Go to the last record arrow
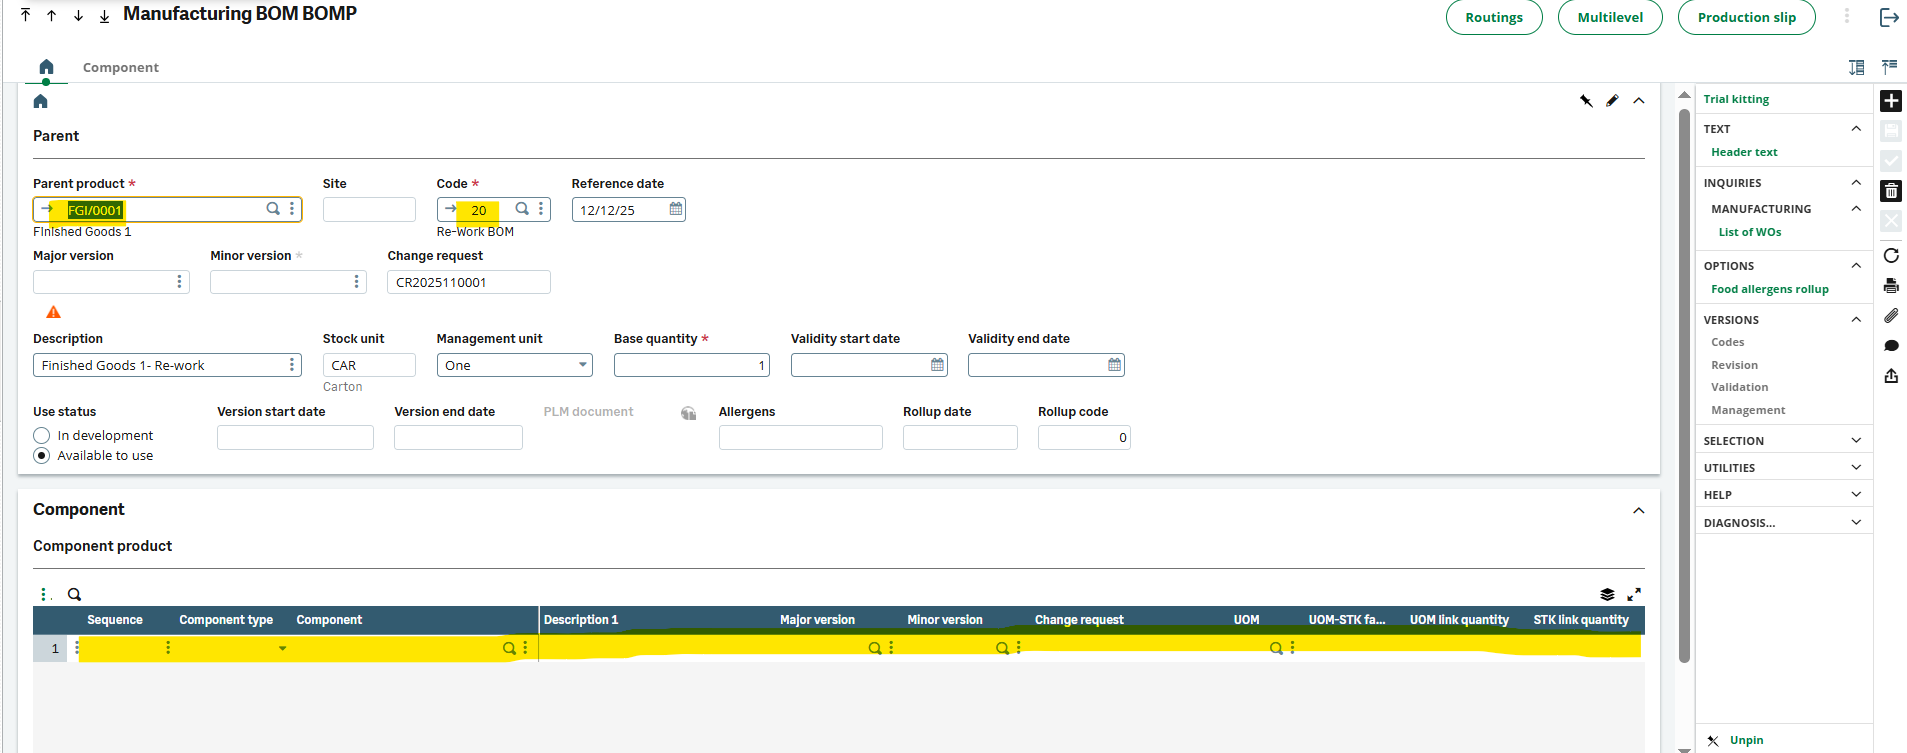1907x753 pixels. click(x=104, y=15)
